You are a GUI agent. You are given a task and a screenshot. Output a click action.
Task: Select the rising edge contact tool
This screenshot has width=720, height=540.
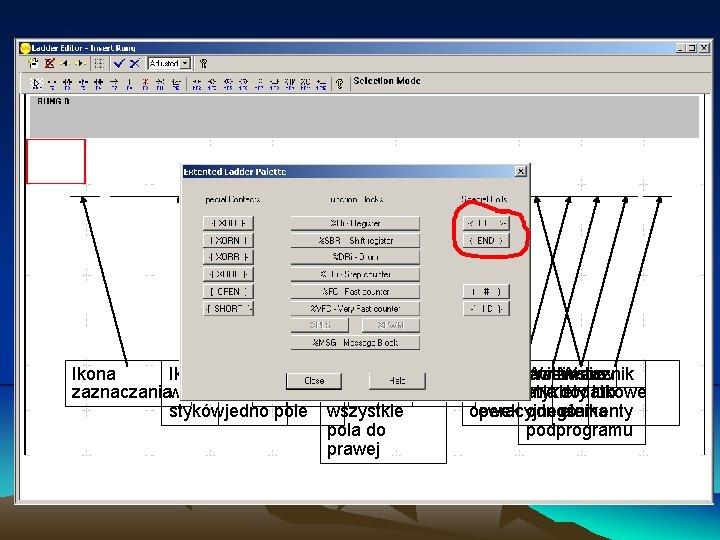83,84
